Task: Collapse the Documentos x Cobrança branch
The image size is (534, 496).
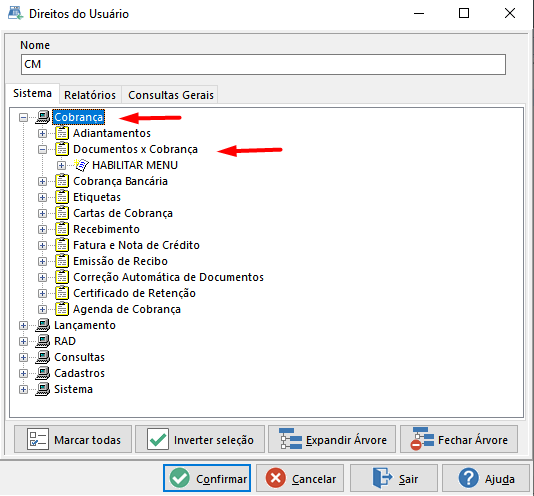Action: tap(43, 150)
